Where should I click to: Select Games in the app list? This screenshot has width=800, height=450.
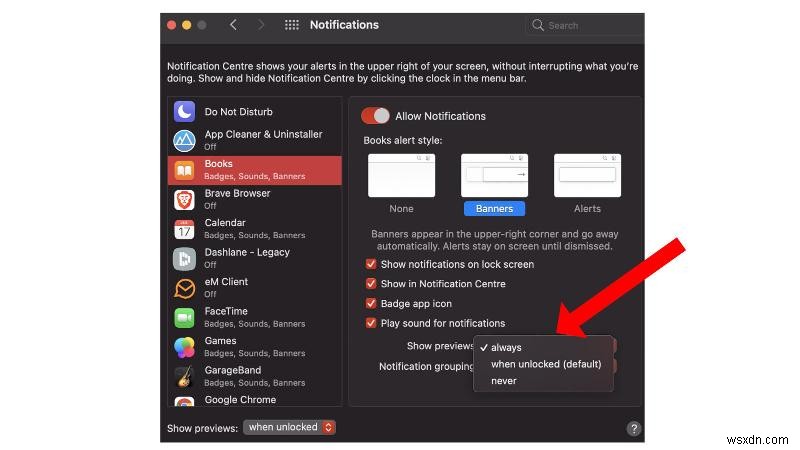coord(255,347)
